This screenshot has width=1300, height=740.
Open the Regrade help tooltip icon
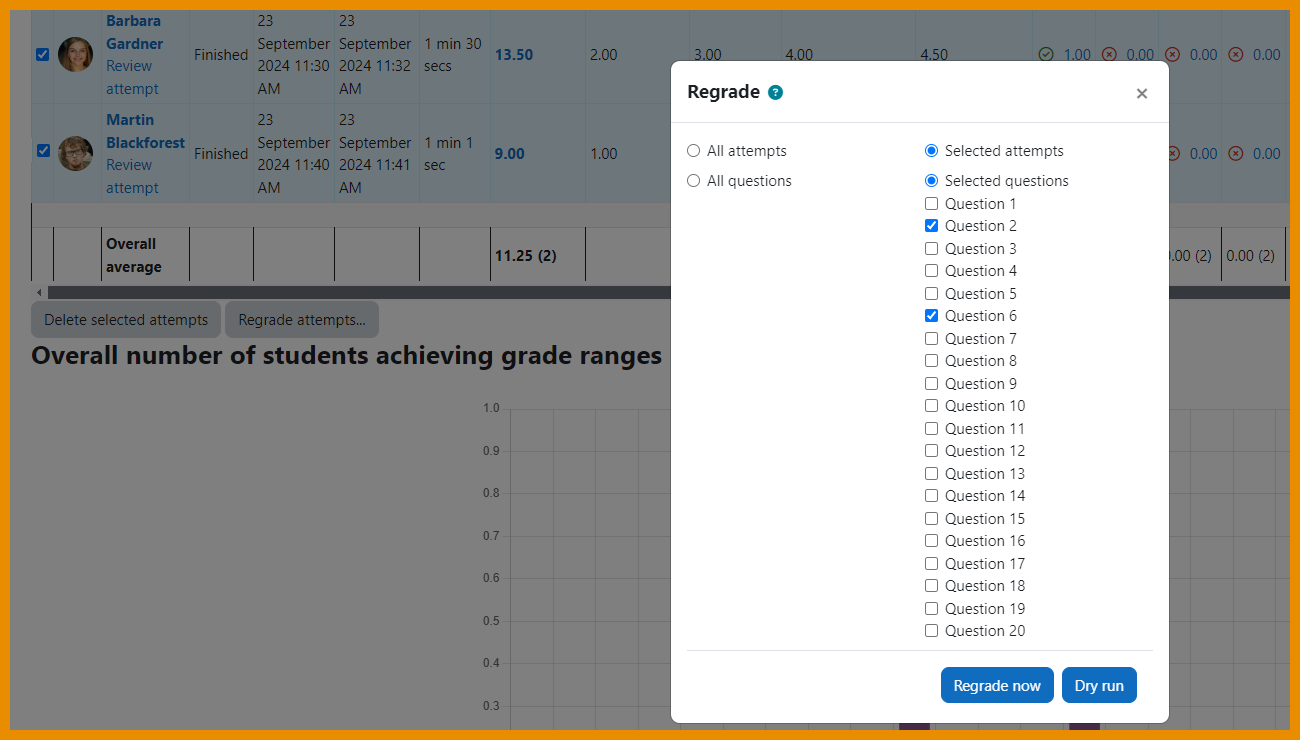tap(775, 91)
